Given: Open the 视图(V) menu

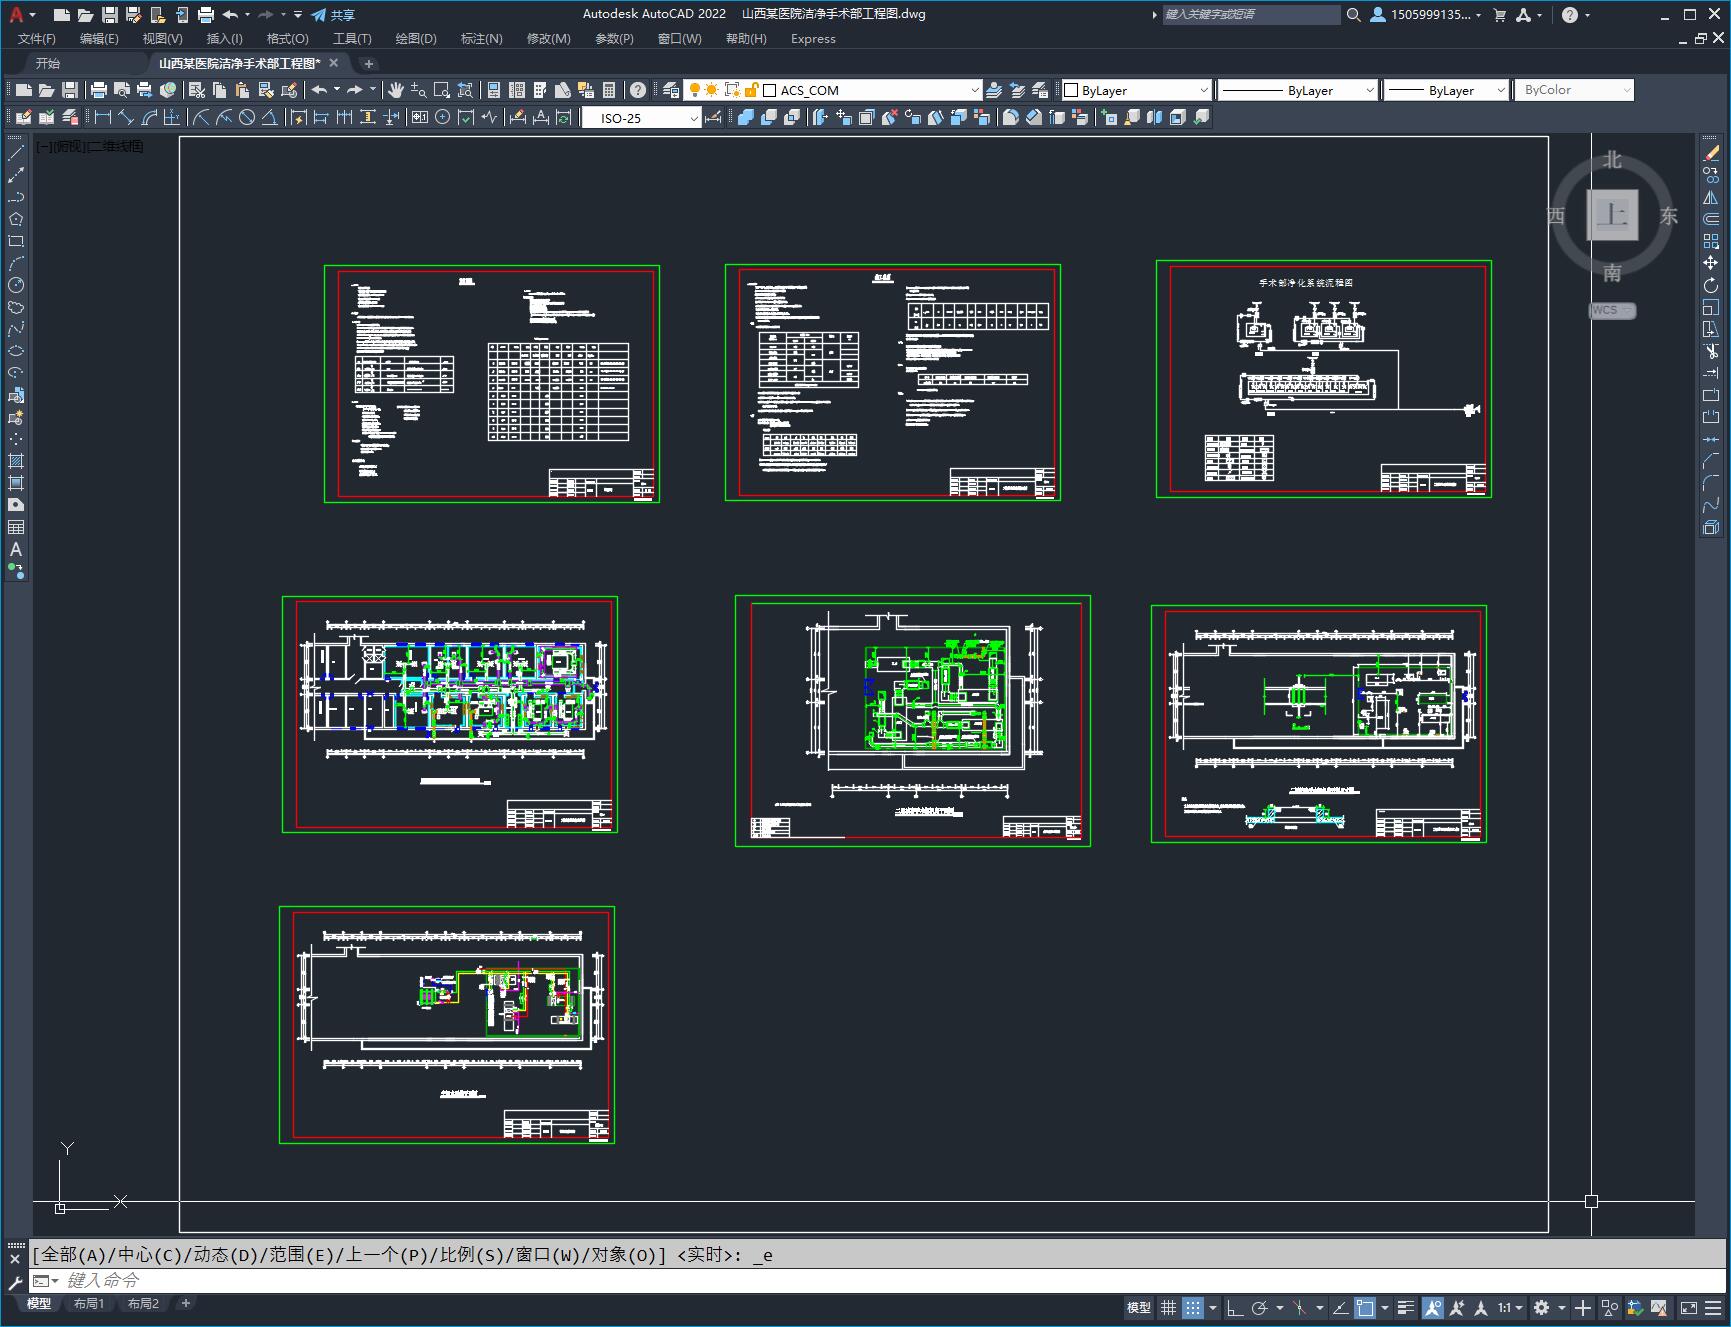Looking at the screenshot, I should 162,38.
